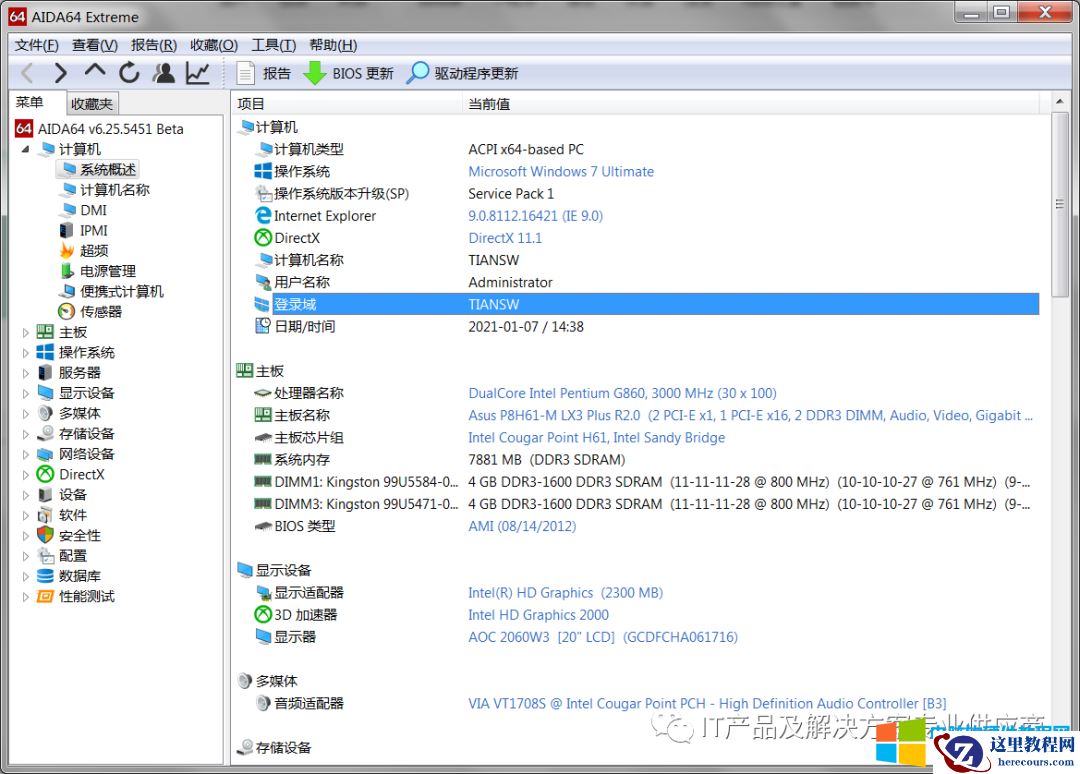This screenshot has width=1080, height=774.
Task: Expand the 网络设备 tree node
Action: click(25, 454)
